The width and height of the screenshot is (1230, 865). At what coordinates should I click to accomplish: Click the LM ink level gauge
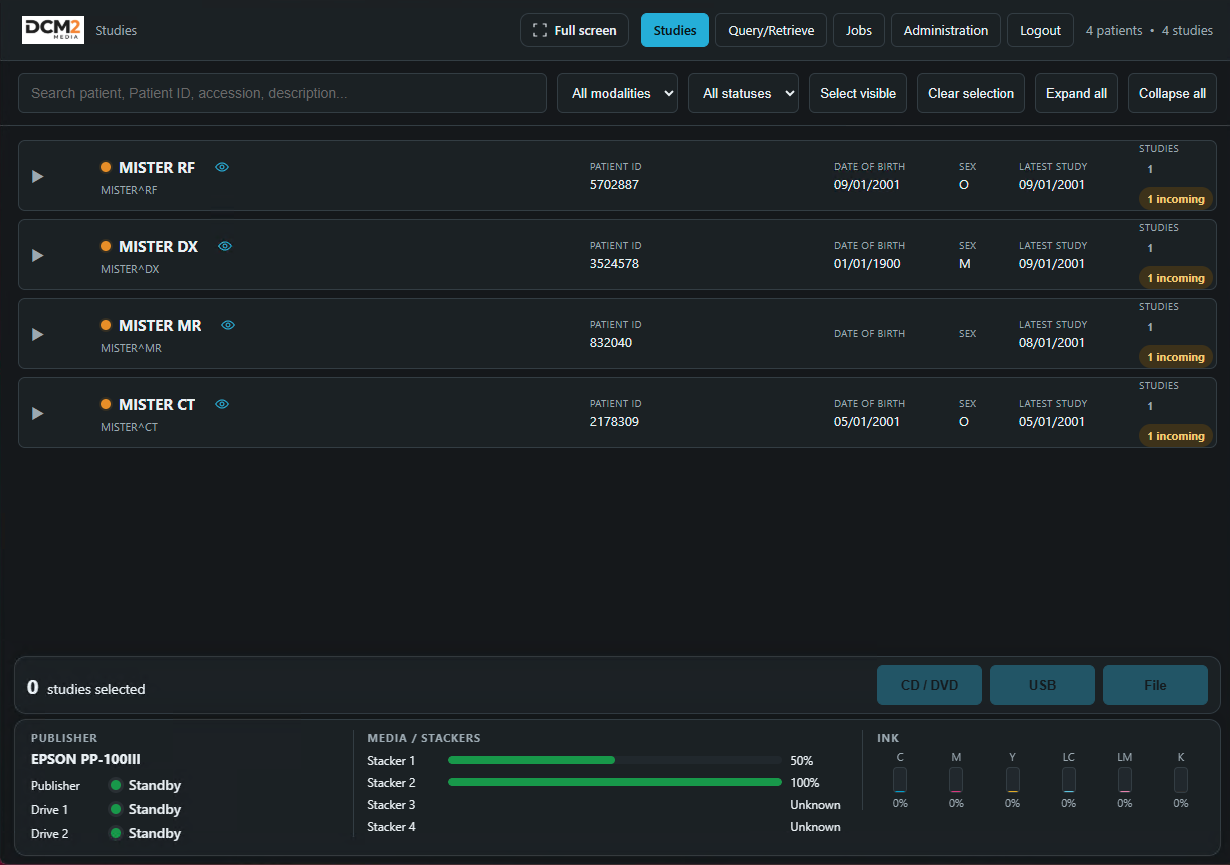tap(1125, 780)
